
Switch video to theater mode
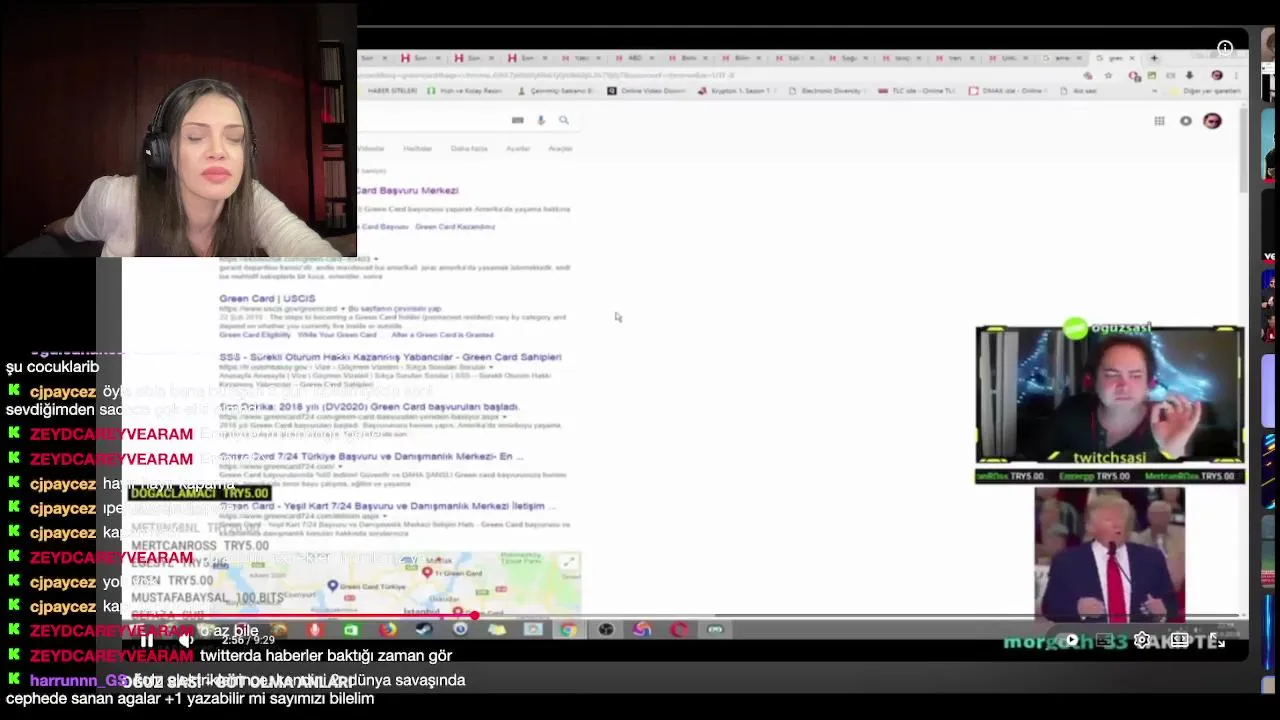point(1180,640)
